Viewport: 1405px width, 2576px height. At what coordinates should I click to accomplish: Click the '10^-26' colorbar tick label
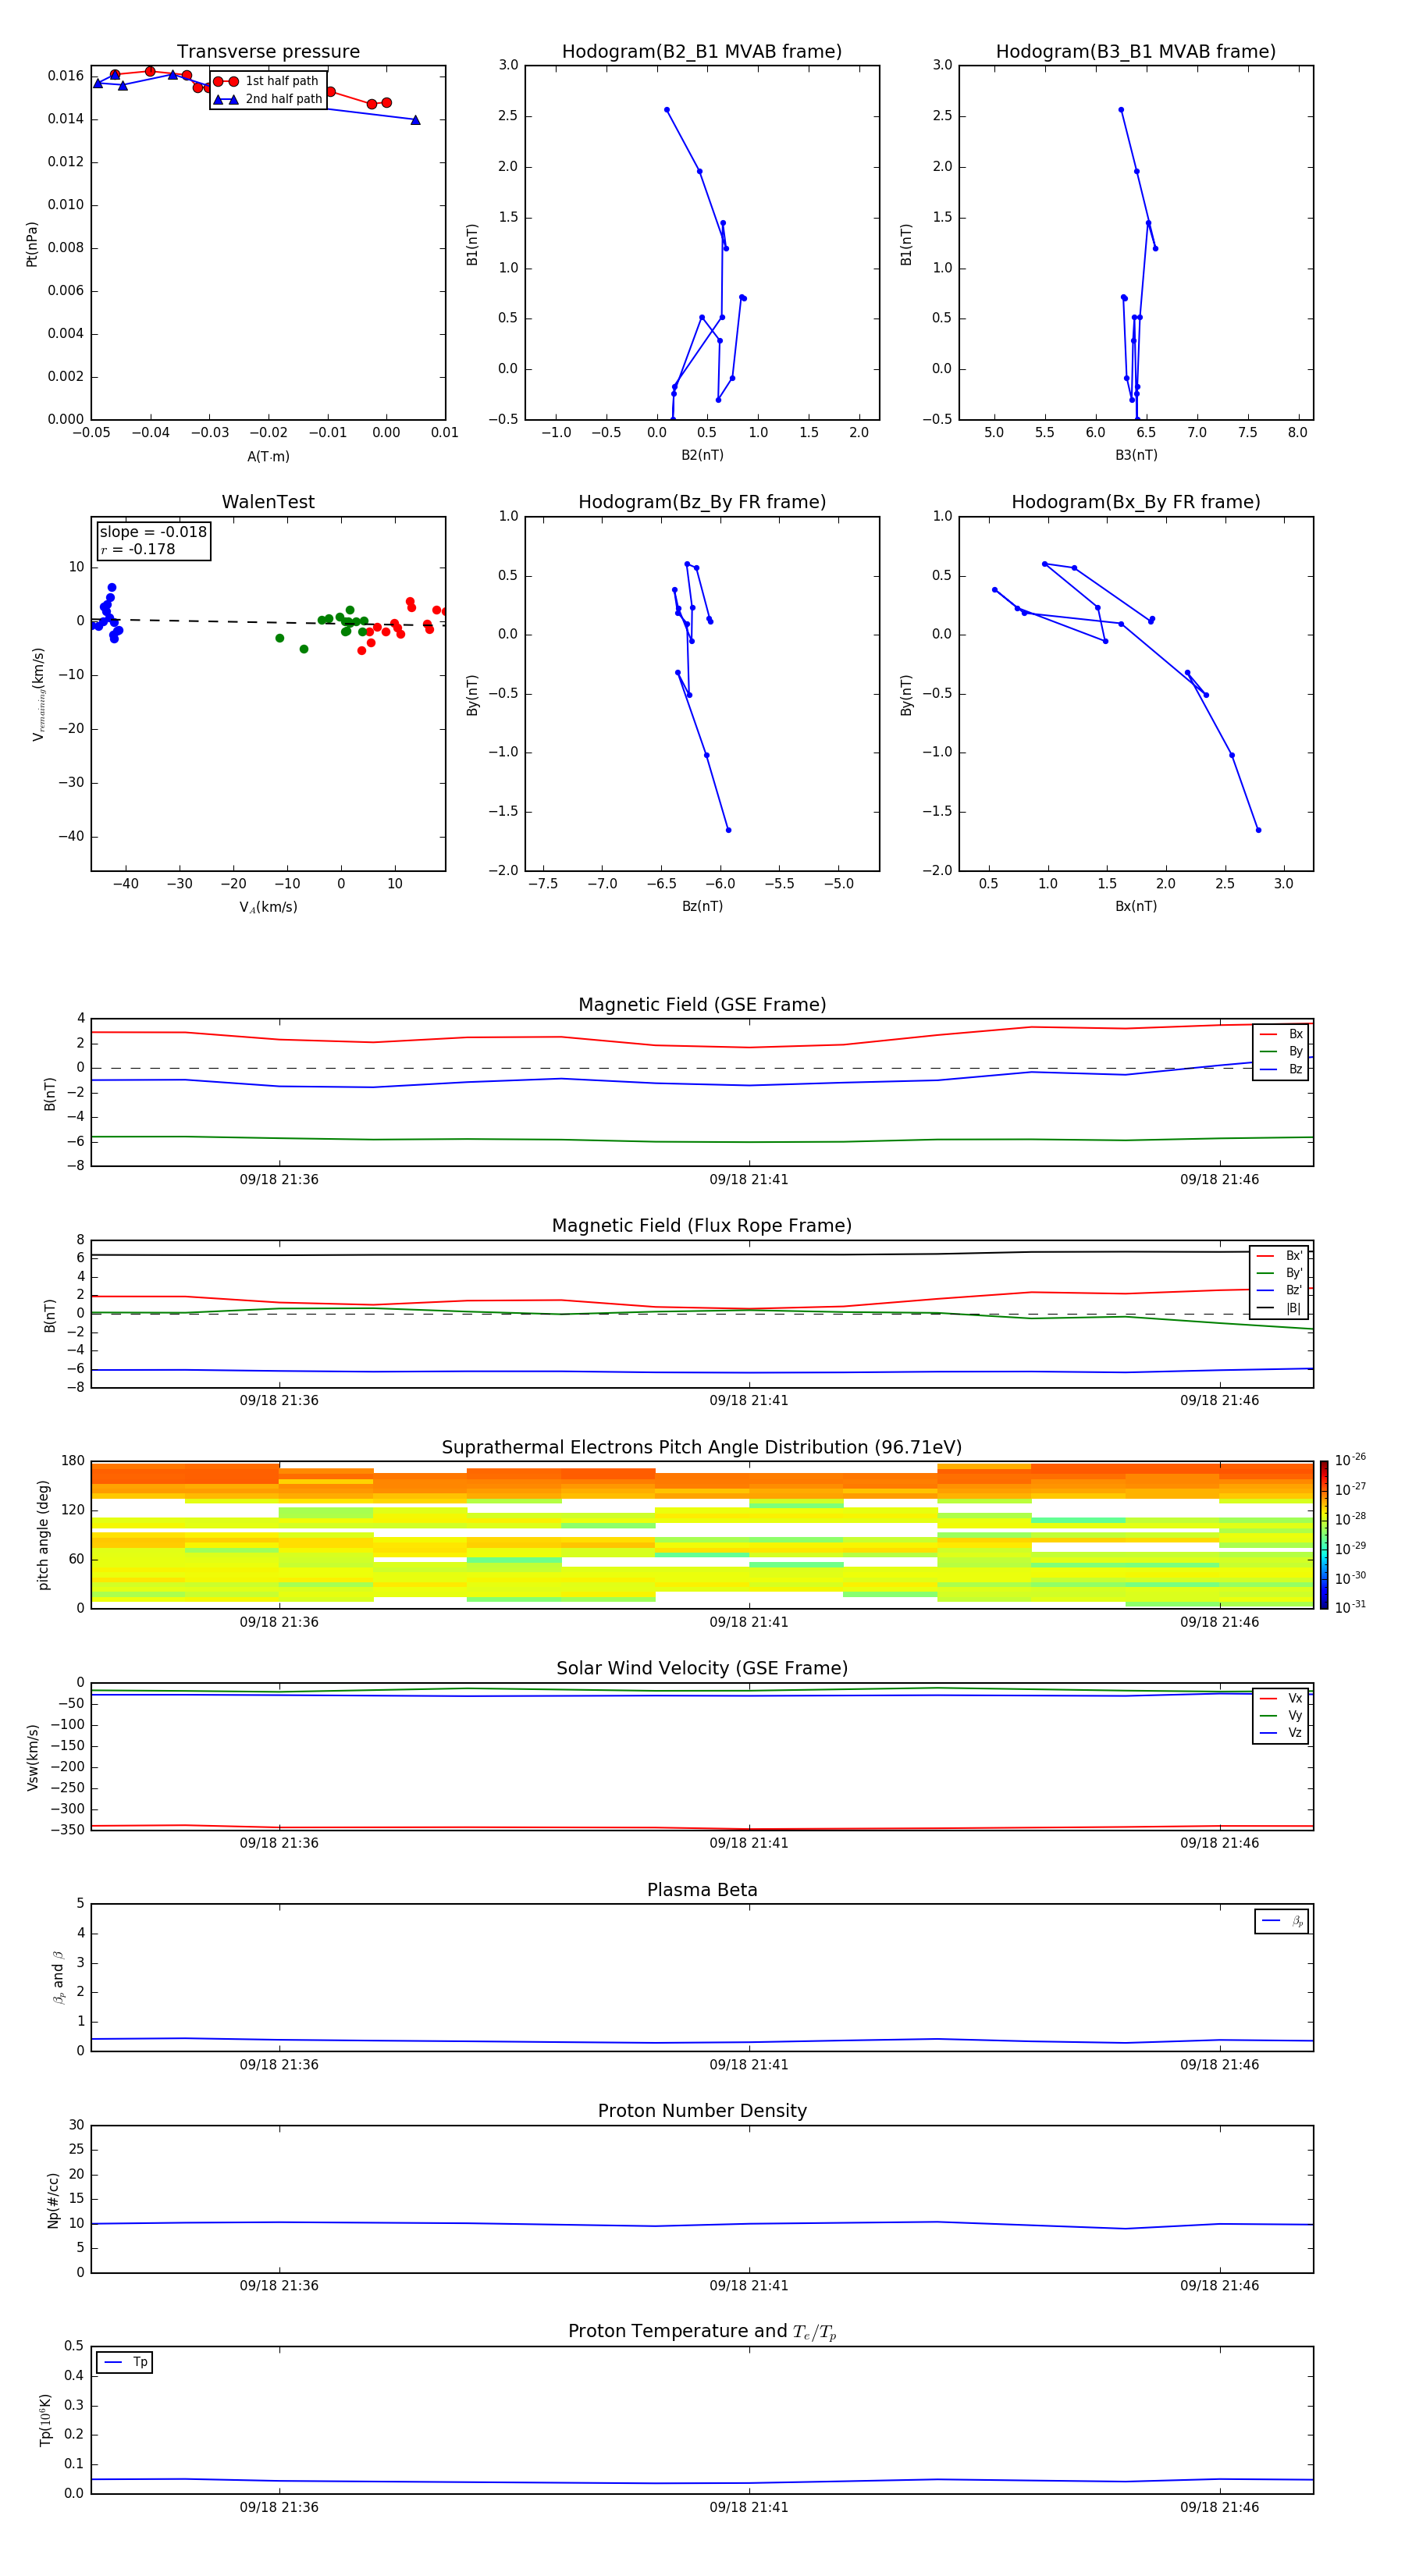click(1350, 1460)
